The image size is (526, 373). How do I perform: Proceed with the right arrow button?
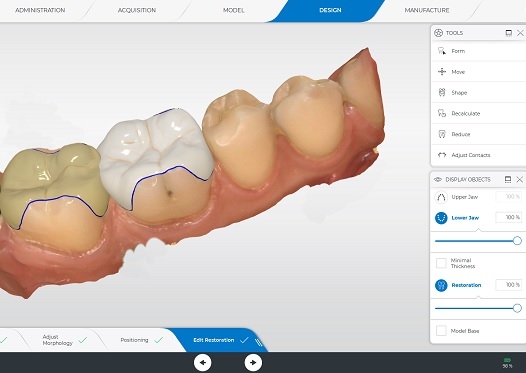[253, 362]
